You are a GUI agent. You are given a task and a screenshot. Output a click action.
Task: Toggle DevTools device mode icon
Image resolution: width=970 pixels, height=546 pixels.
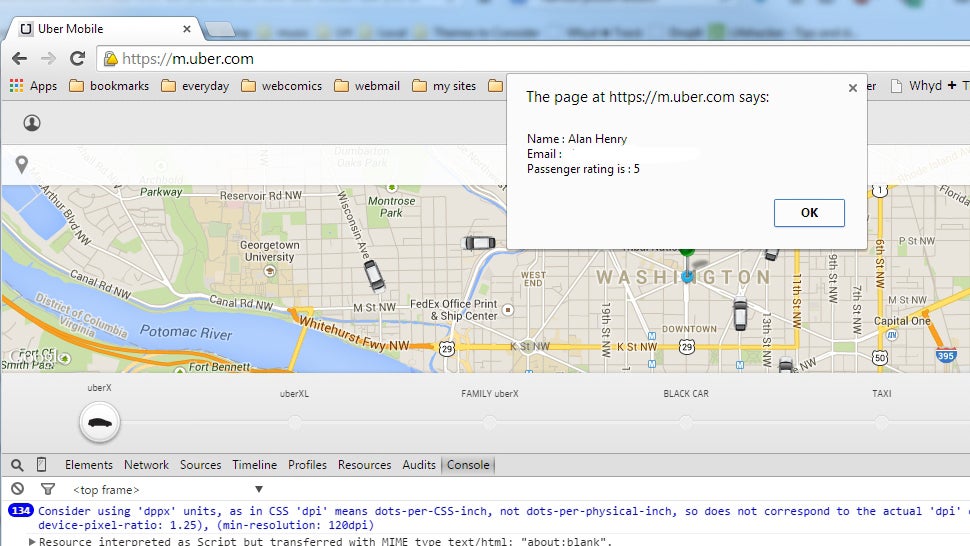(x=41, y=464)
